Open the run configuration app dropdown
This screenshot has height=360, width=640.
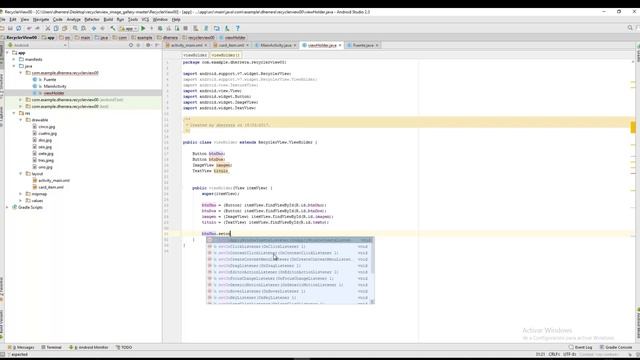(x=128, y=28)
